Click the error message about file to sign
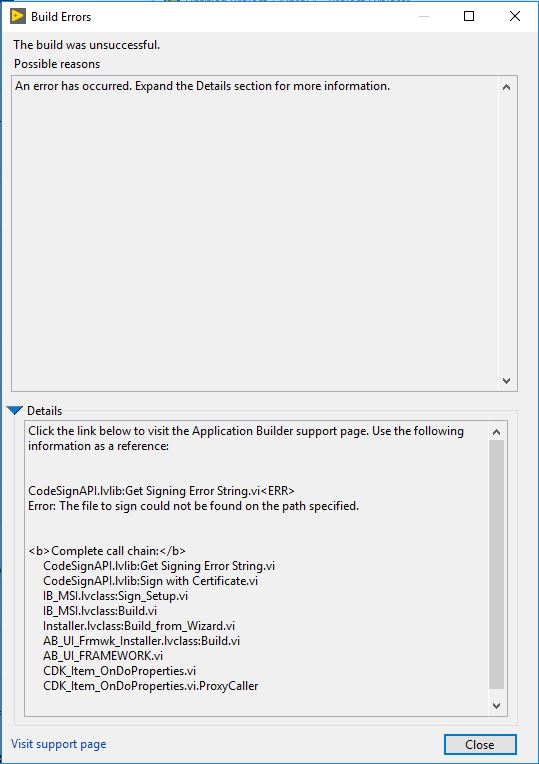Image resolution: width=539 pixels, height=764 pixels. (x=193, y=506)
